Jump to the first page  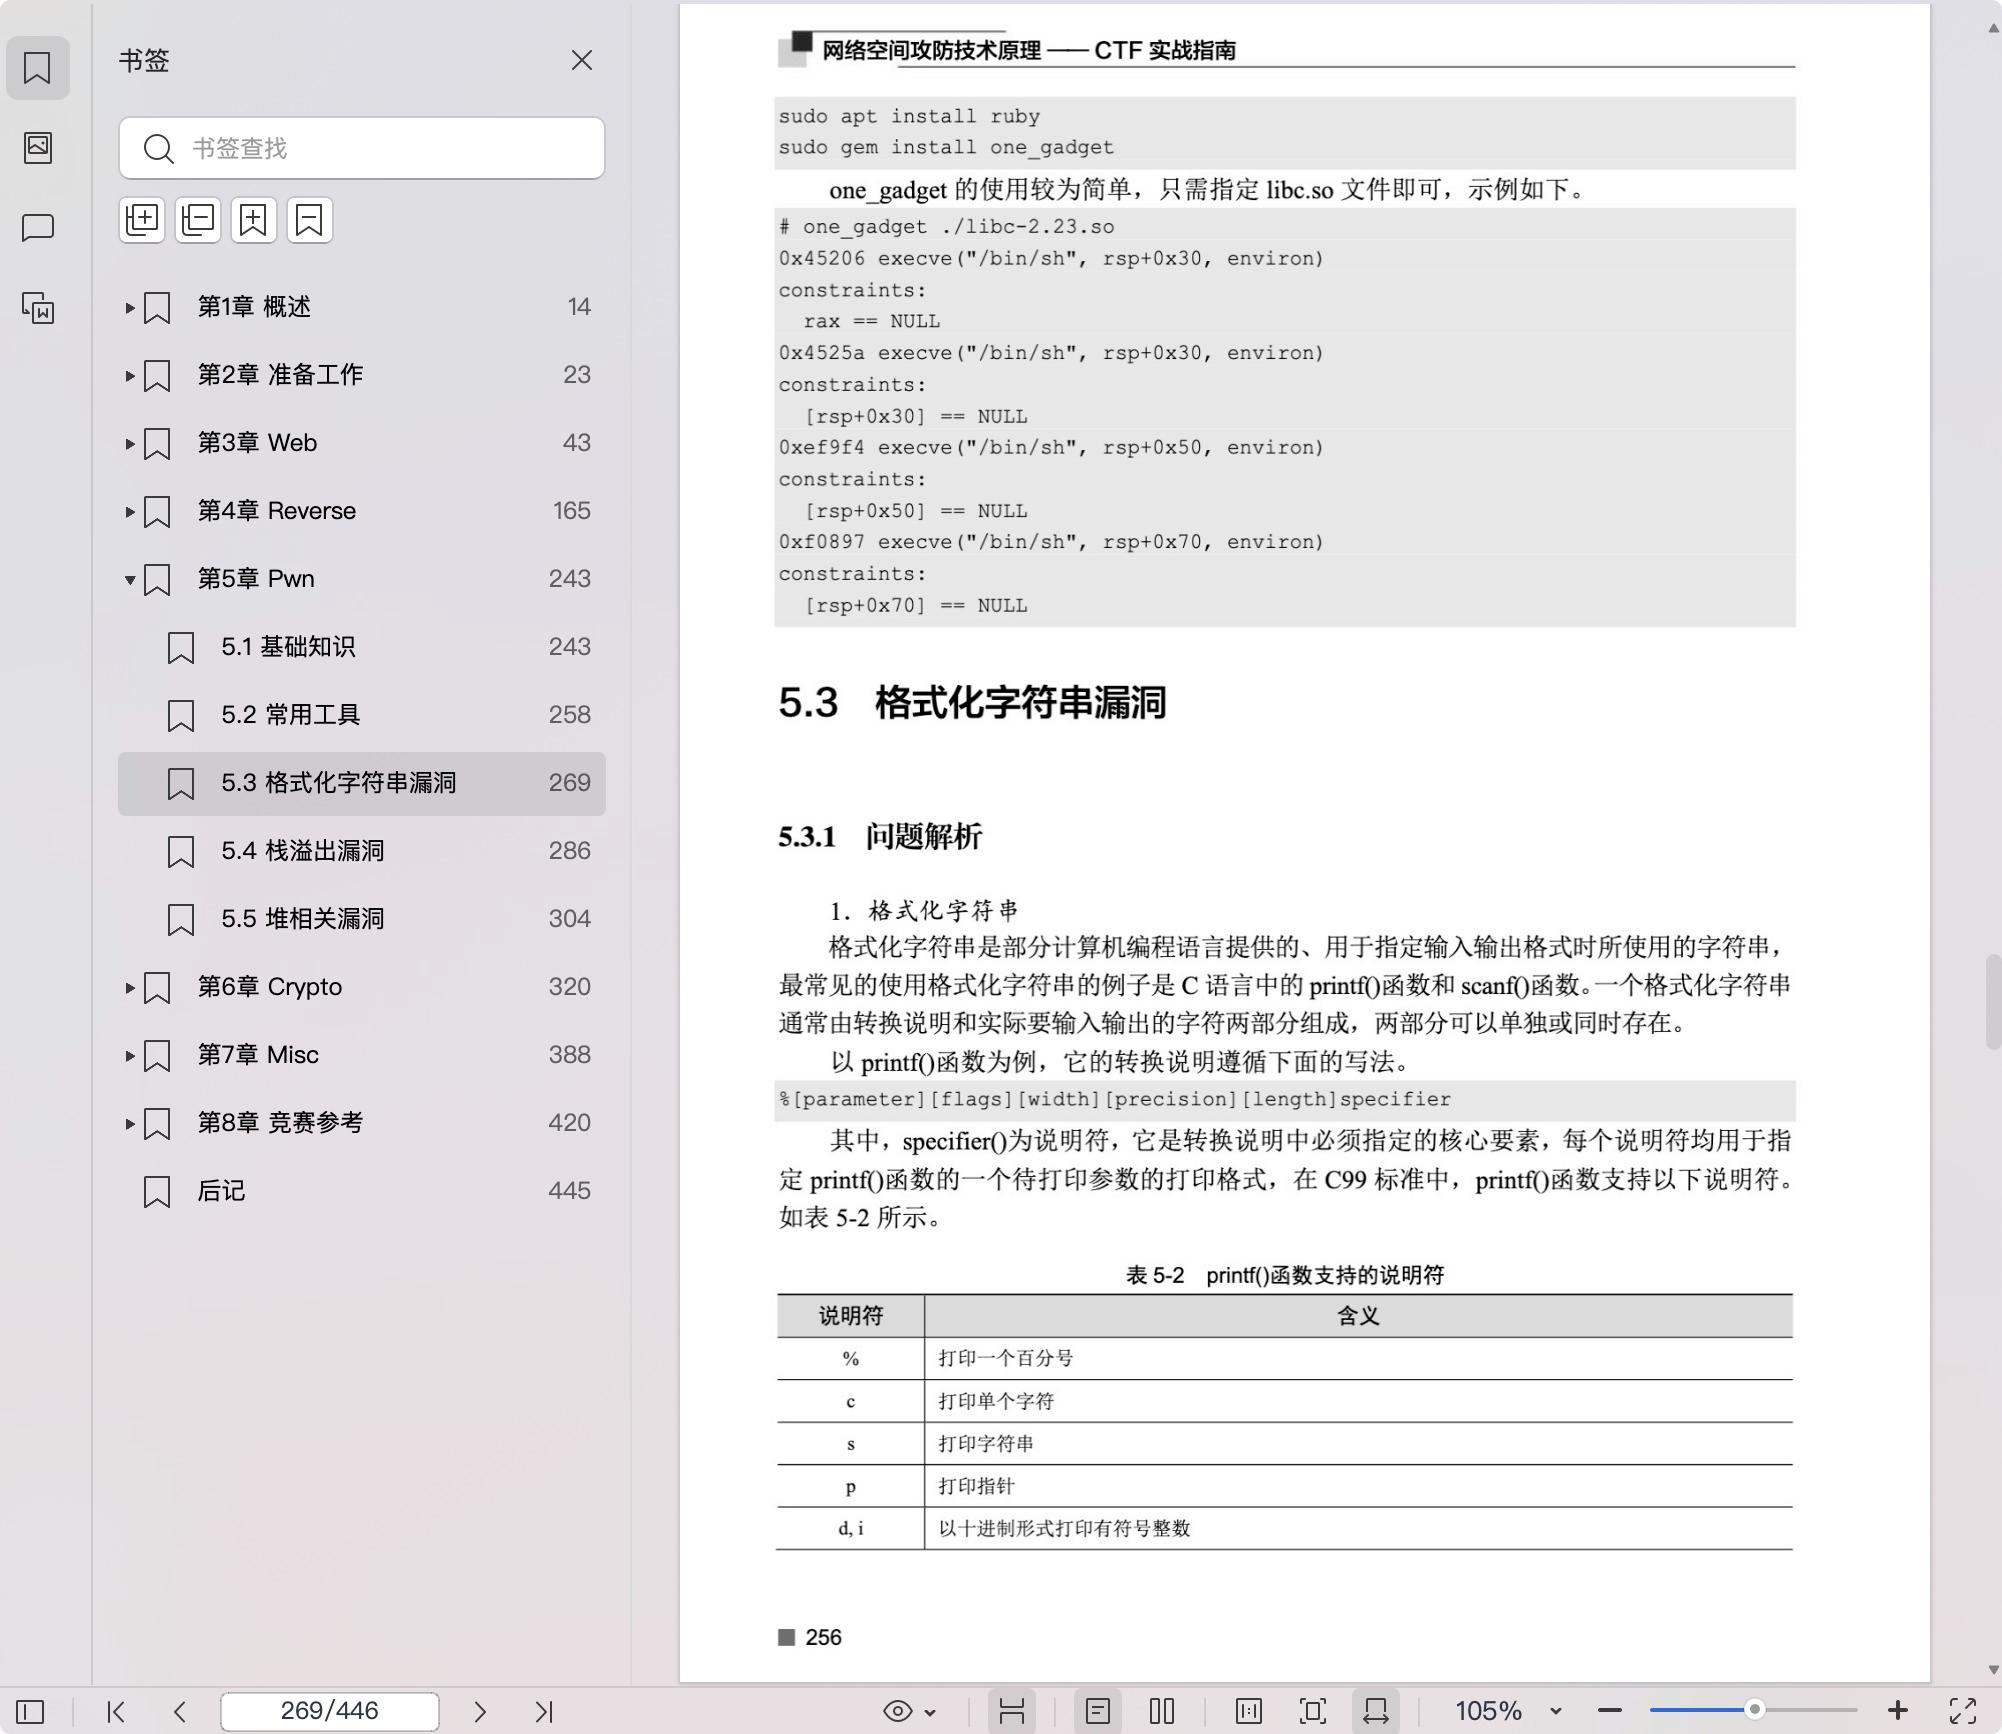tap(116, 1712)
